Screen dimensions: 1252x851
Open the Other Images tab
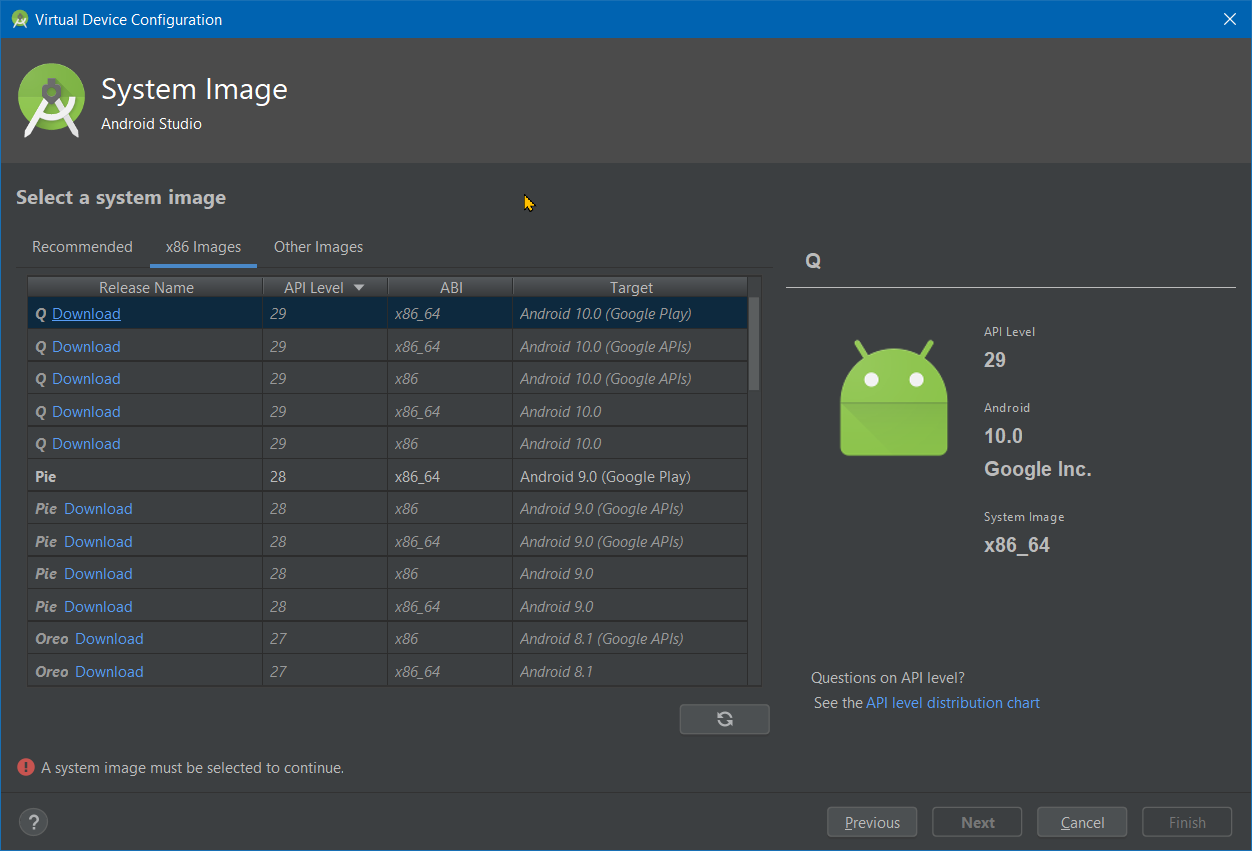(x=318, y=247)
